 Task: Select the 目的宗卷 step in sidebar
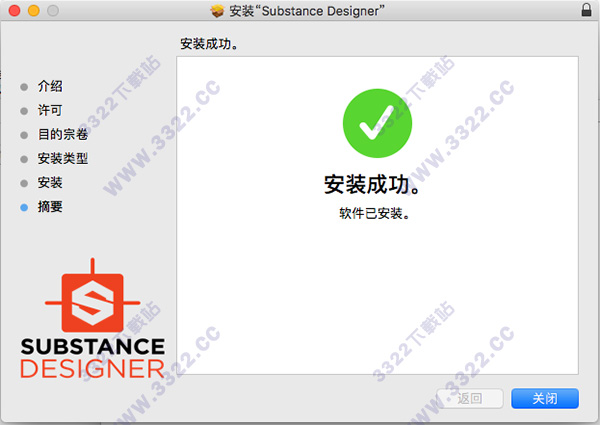coord(63,134)
